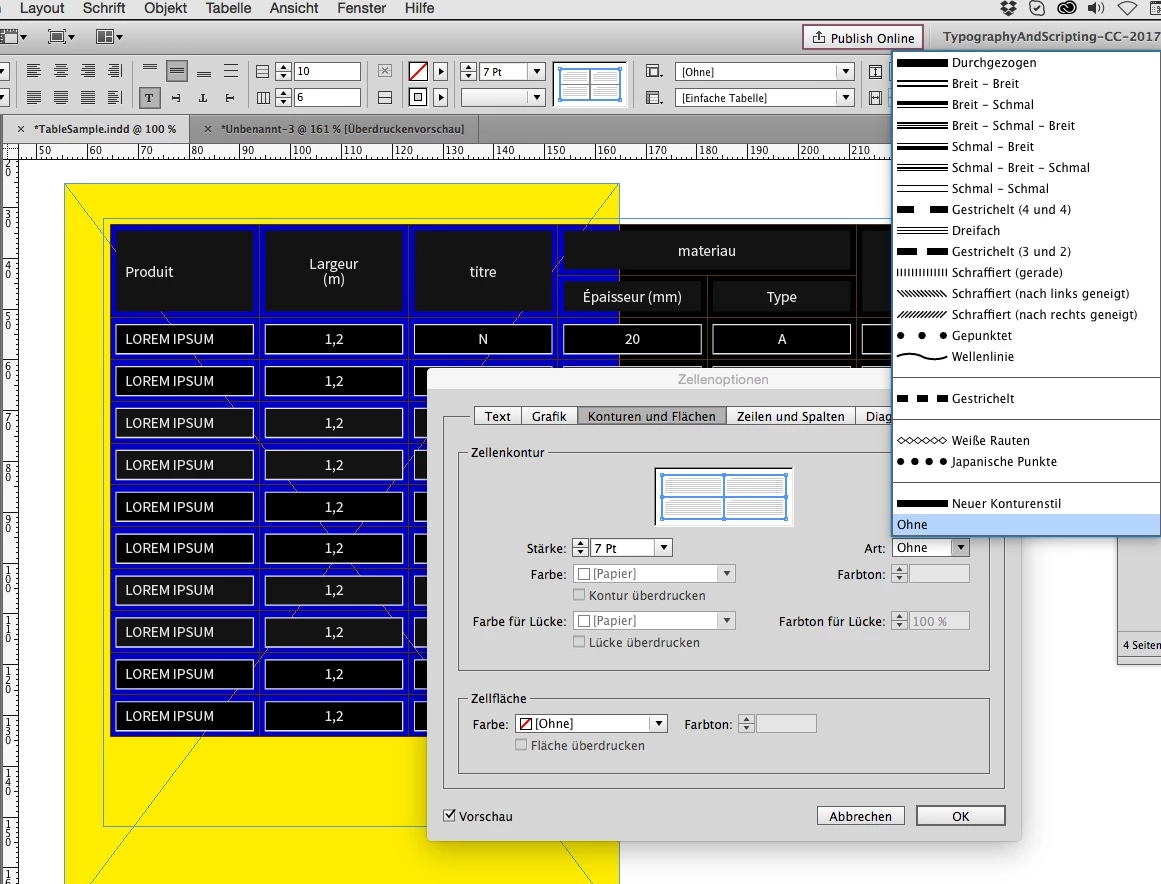Click the toolbar cell border proxy preview

589,84
